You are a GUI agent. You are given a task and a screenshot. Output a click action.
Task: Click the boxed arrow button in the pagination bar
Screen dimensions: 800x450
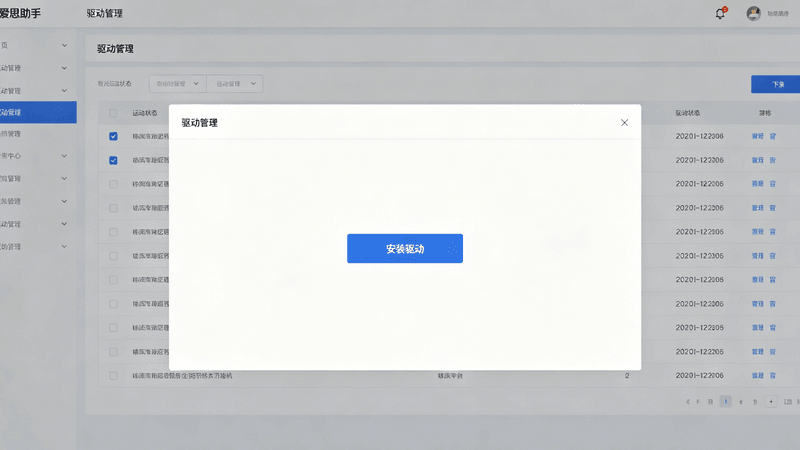771,402
